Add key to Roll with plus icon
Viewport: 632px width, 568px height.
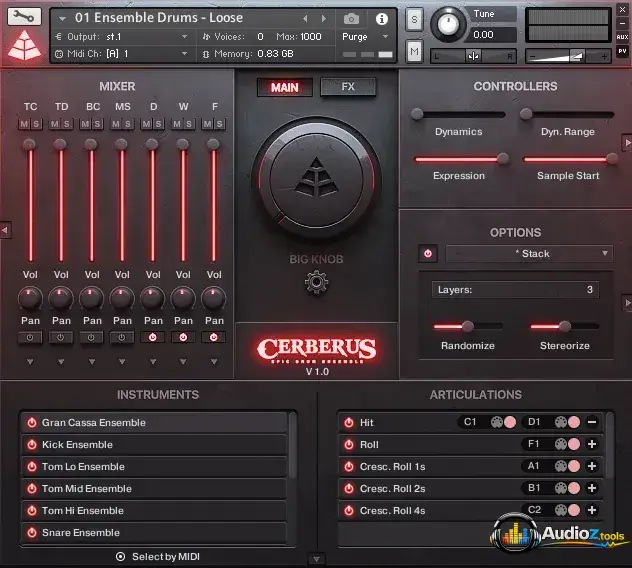[x=592, y=444]
